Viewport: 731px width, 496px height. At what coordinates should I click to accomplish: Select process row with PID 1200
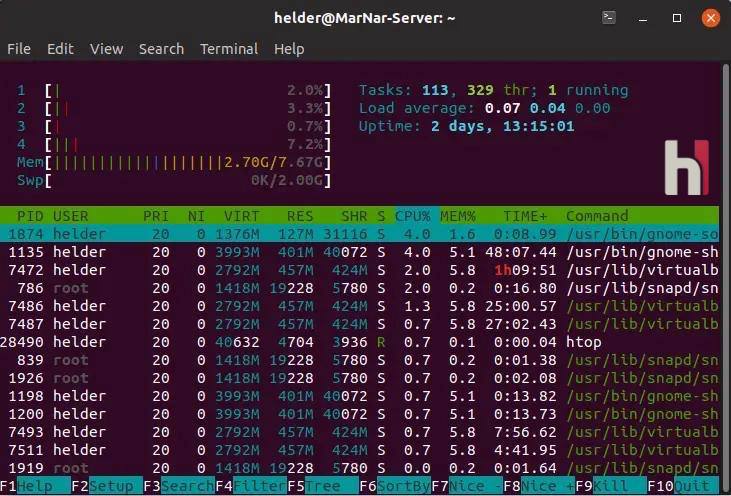[x=359, y=413]
